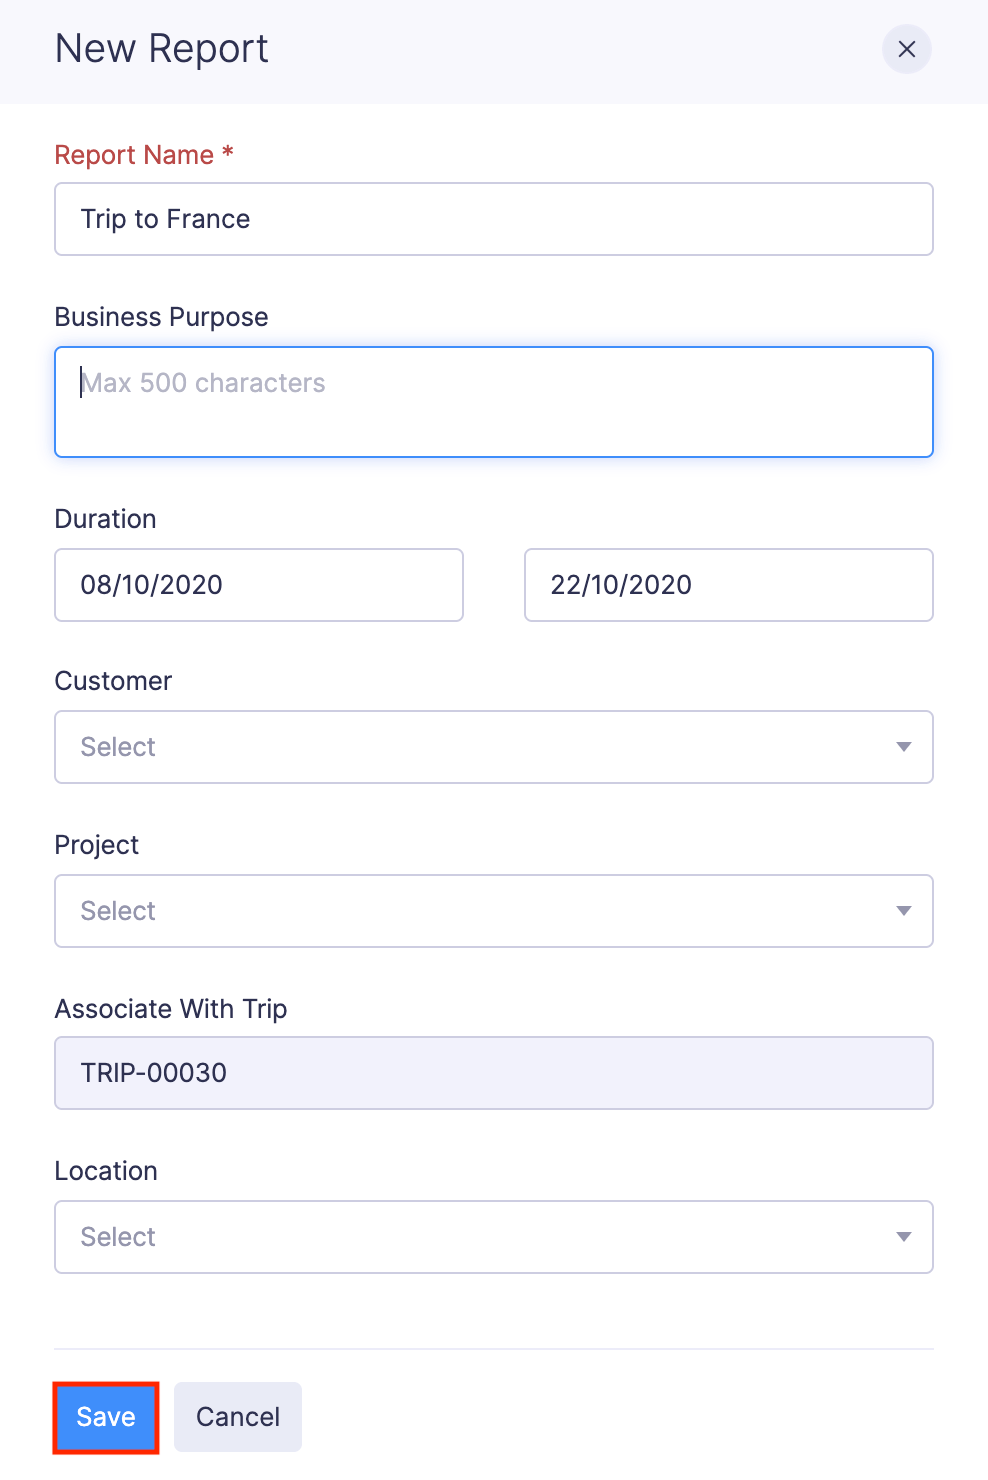
Task: Select the trip end date field
Action: (x=728, y=585)
